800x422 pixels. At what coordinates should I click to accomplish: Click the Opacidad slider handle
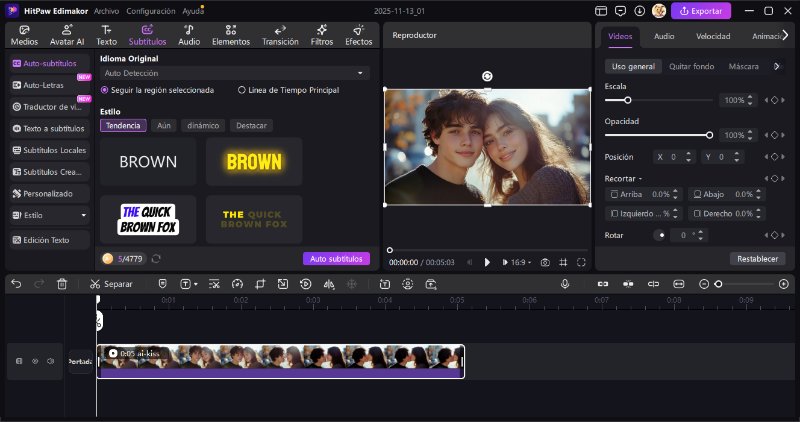click(709, 135)
